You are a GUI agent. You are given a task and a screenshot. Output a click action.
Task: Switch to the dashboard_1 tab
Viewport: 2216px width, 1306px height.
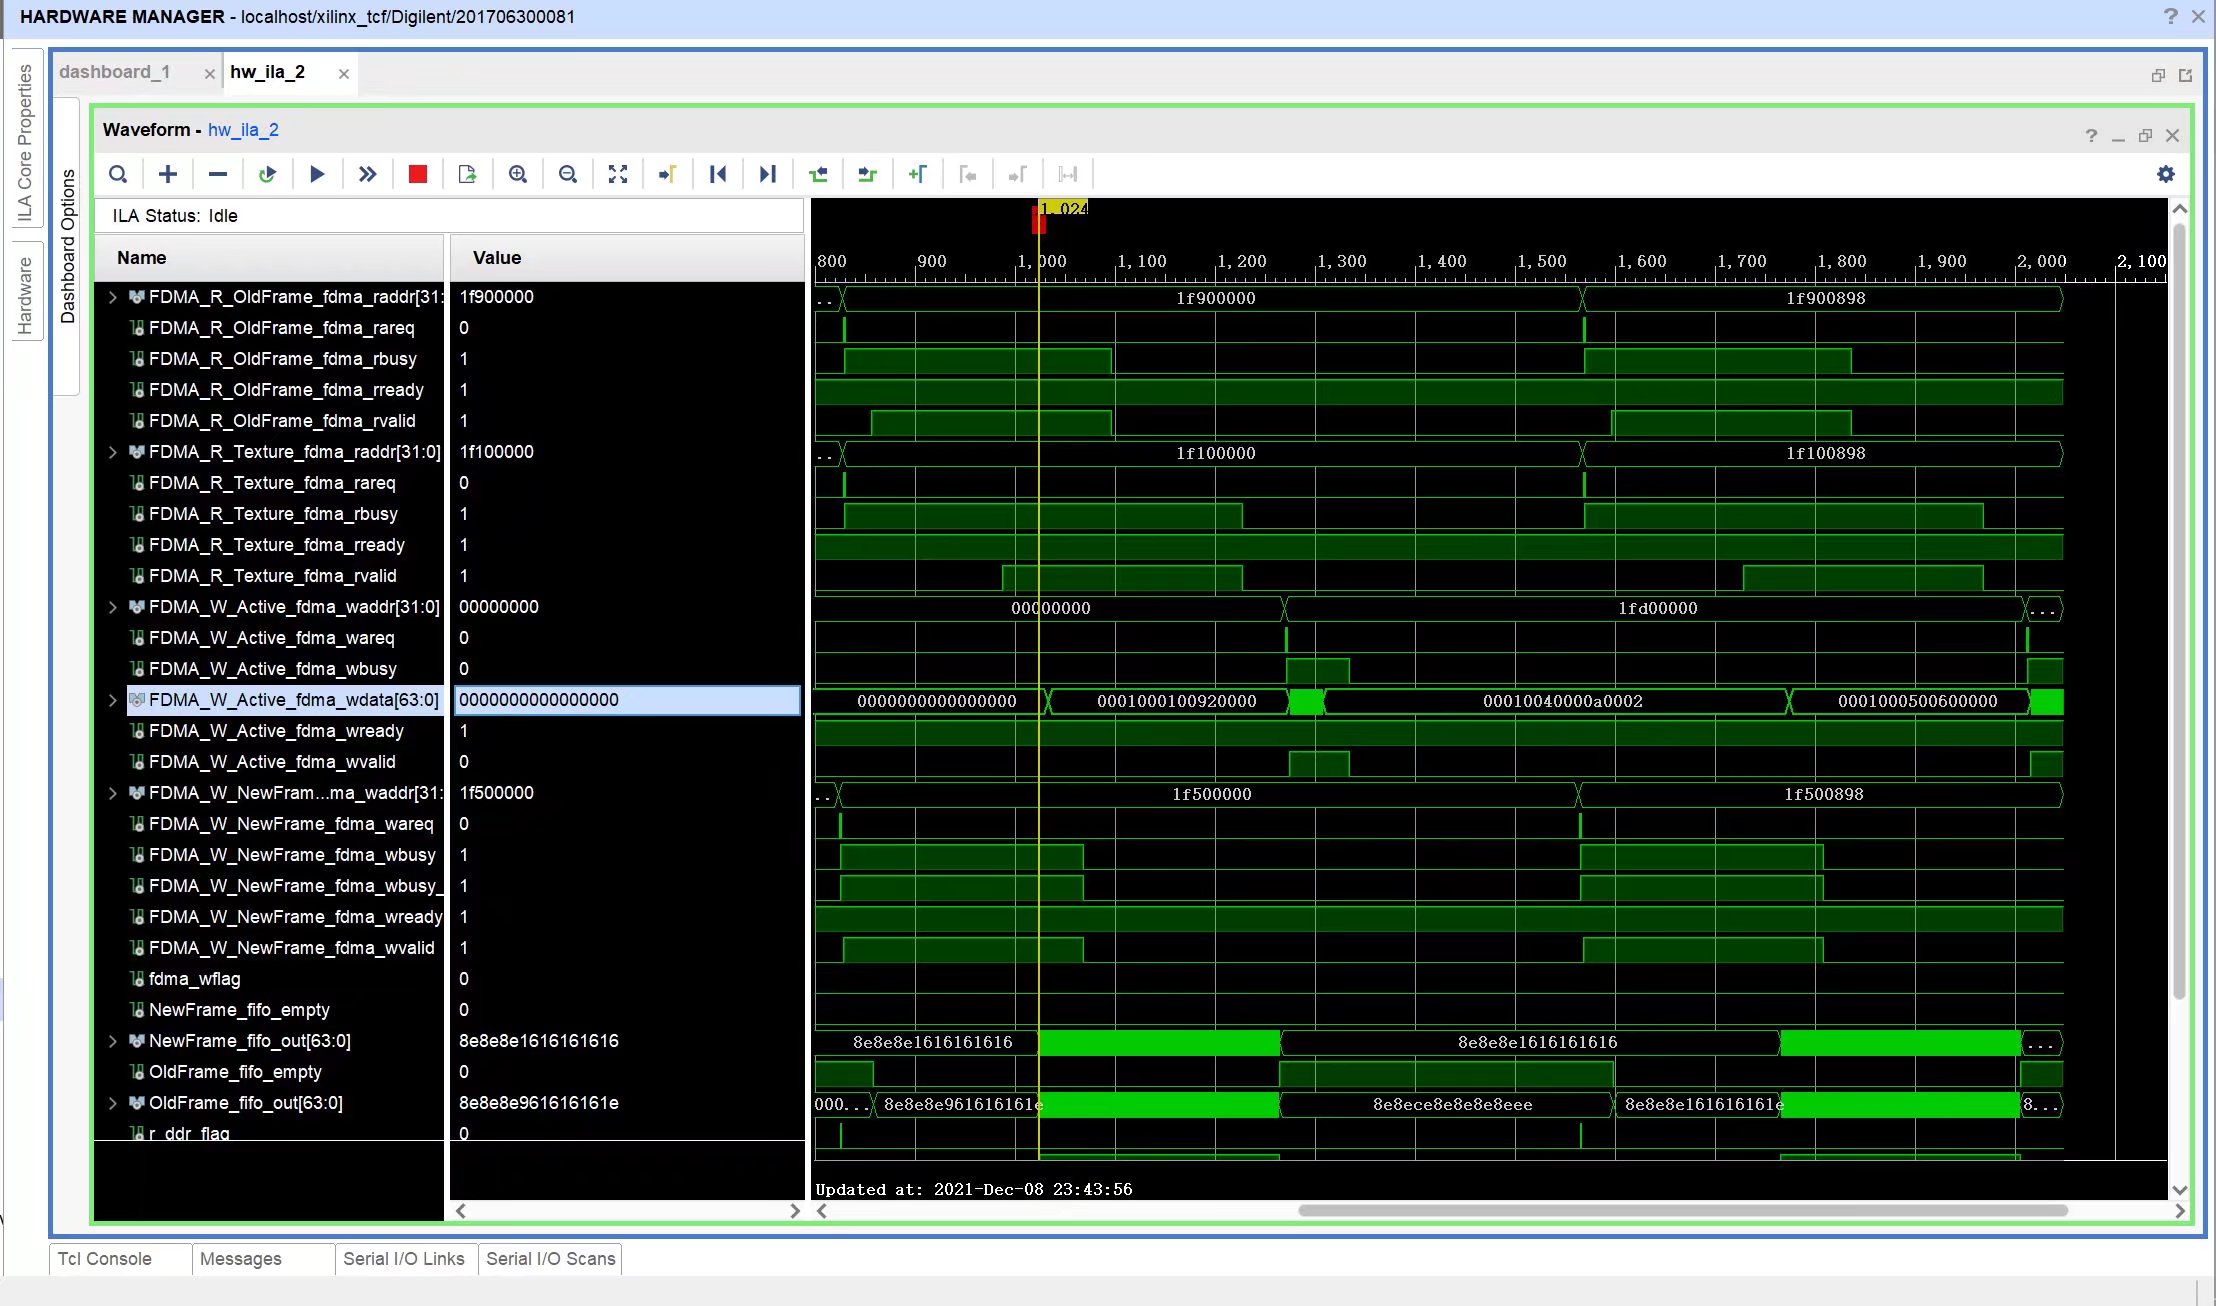[x=115, y=72]
